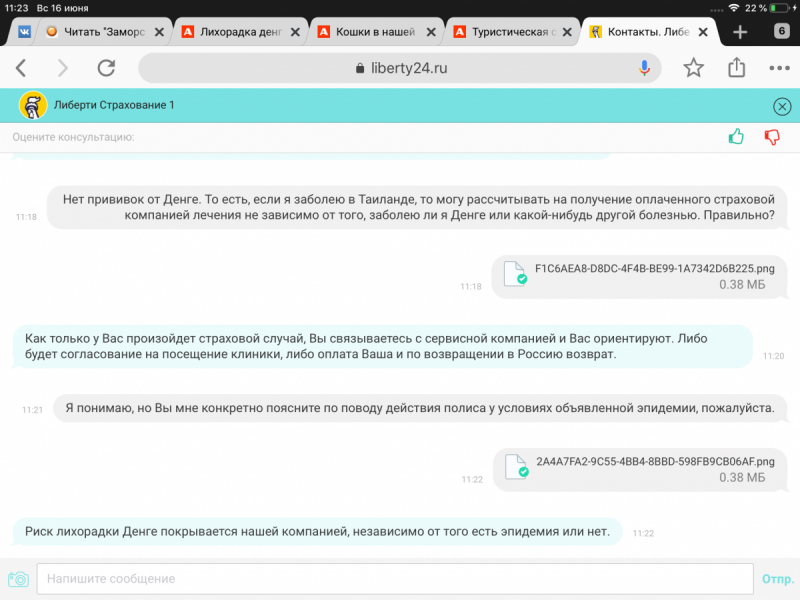
Task: Show tab switcher with 6 tabs
Action: click(x=781, y=31)
